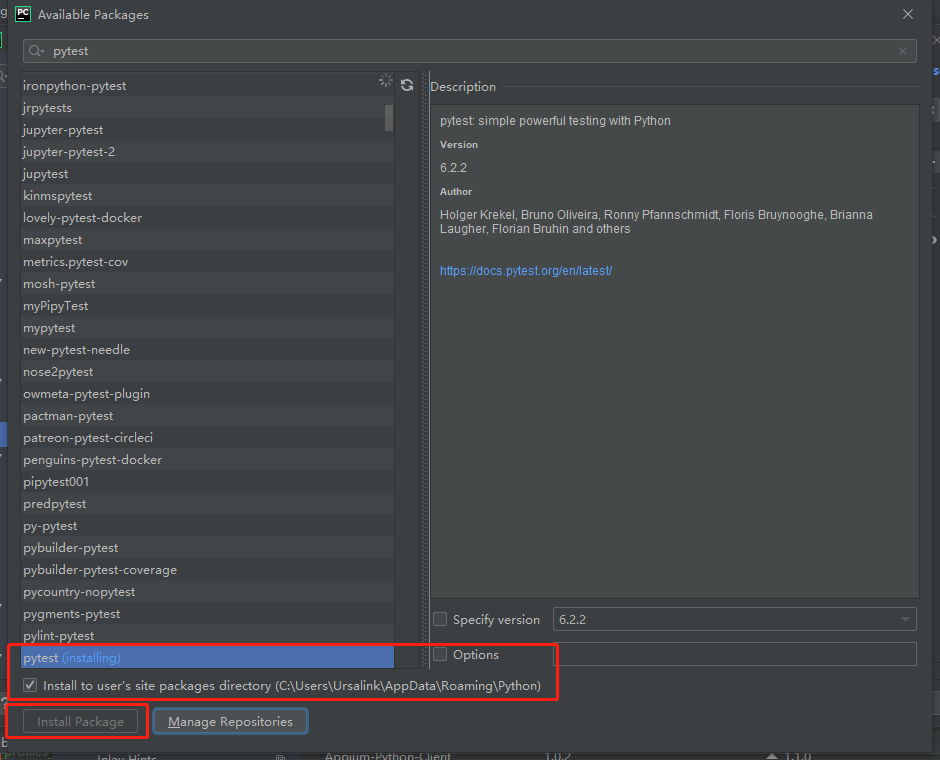Select penguins-pytest-docker package
Image resolution: width=940 pixels, height=760 pixels.
tap(207, 460)
